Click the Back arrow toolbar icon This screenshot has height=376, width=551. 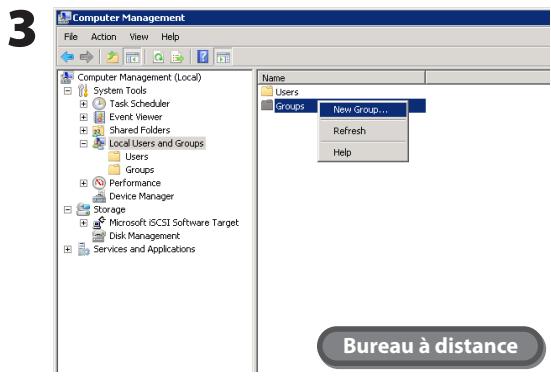(67, 57)
